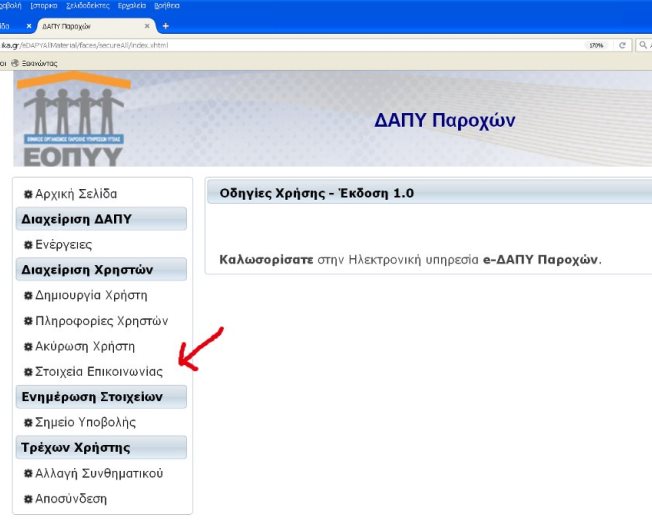This screenshot has width=652, height=531.
Task: Click gear icon beside Πληροφορίες Χρηστών
Action: click(x=28, y=321)
